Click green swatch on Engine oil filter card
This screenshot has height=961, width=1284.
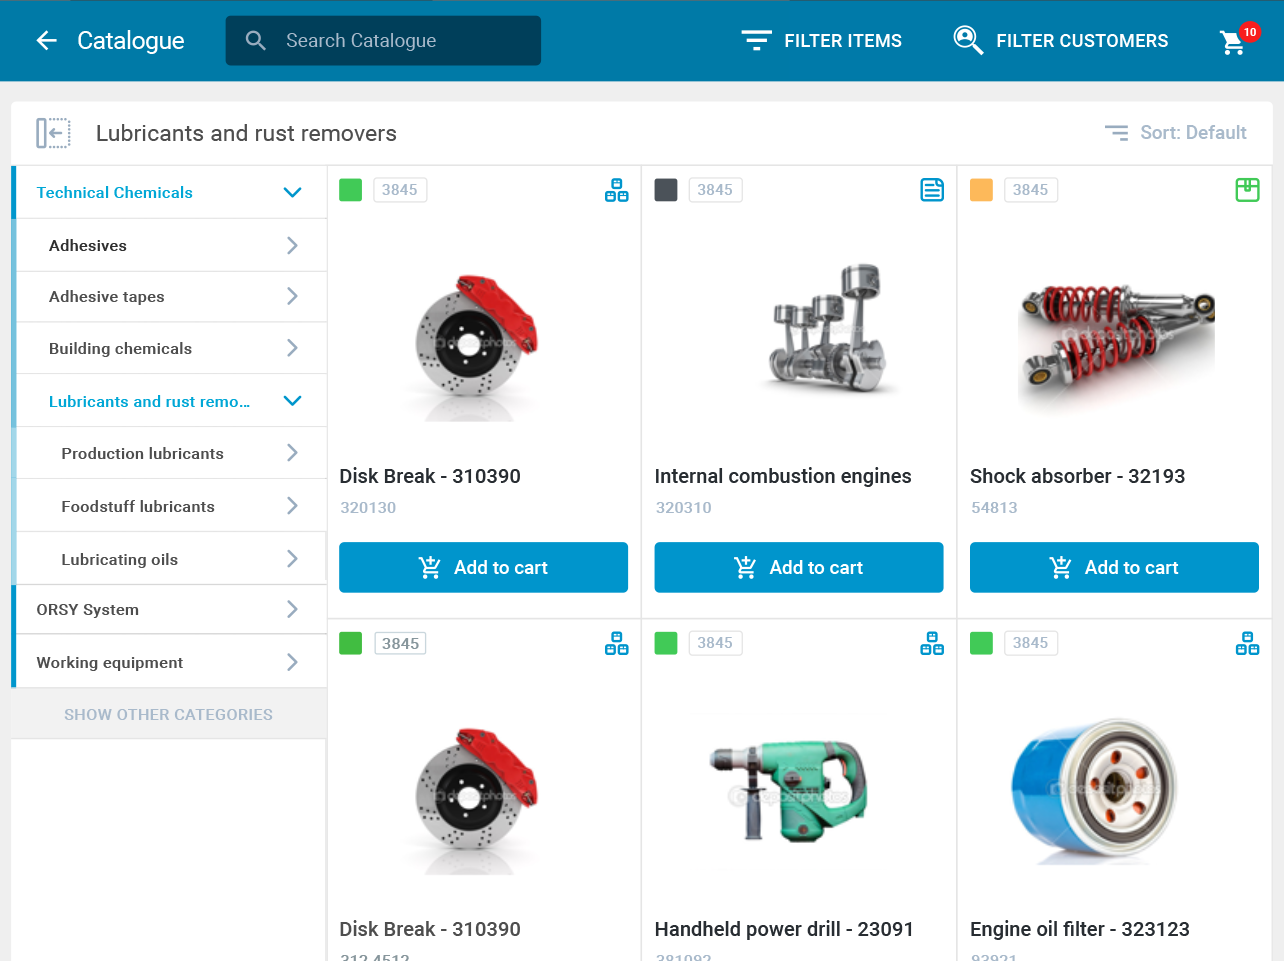(981, 643)
